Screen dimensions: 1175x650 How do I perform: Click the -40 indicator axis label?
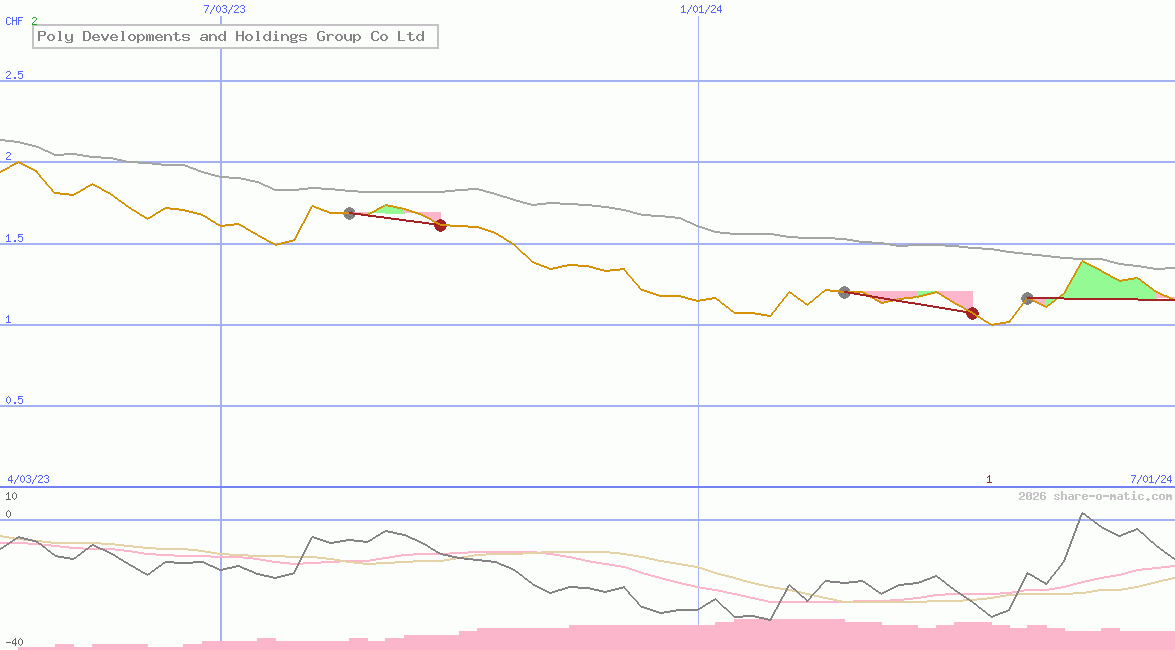[14, 642]
